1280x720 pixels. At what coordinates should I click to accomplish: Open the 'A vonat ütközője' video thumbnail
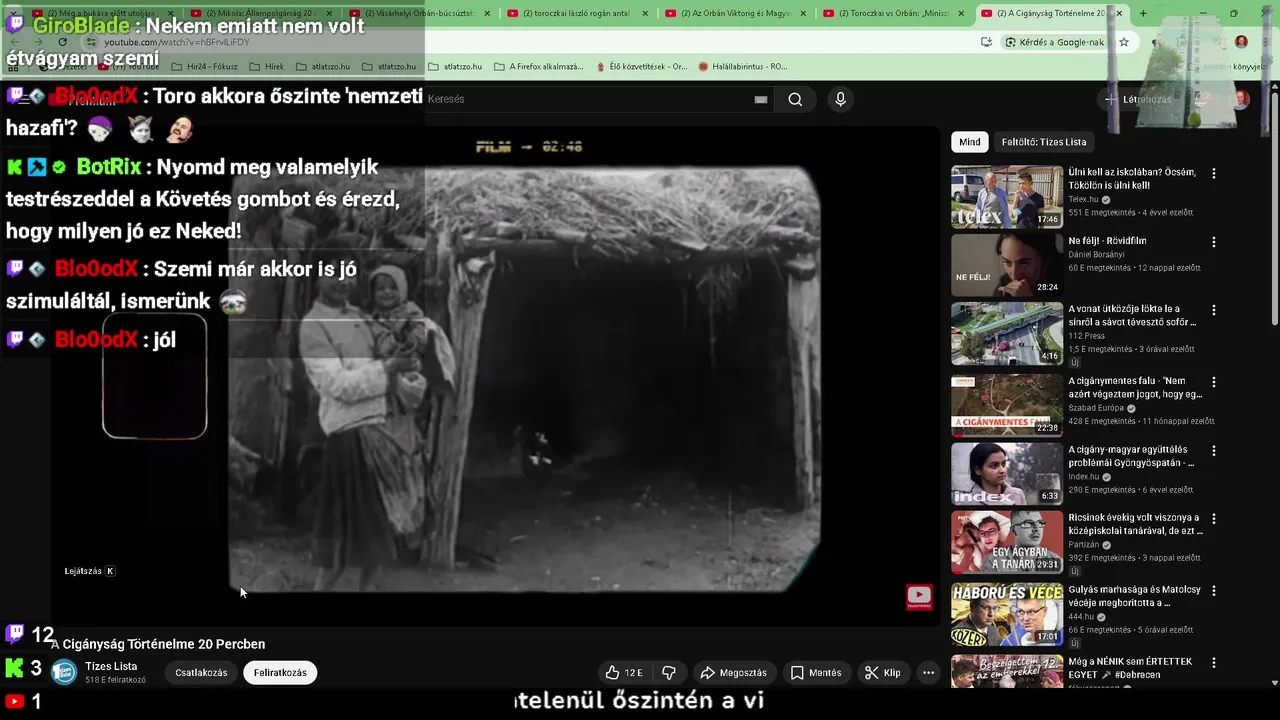coord(1006,334)
